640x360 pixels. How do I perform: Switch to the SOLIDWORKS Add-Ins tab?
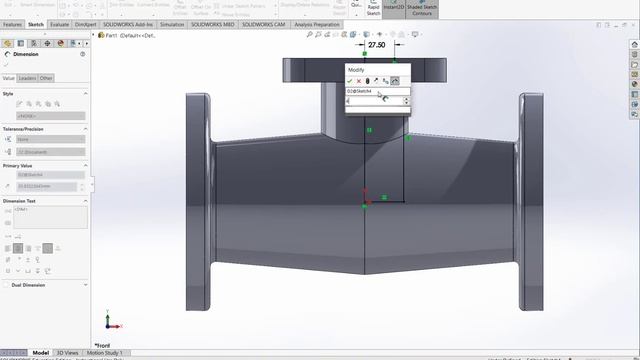[x=128, y=24]
